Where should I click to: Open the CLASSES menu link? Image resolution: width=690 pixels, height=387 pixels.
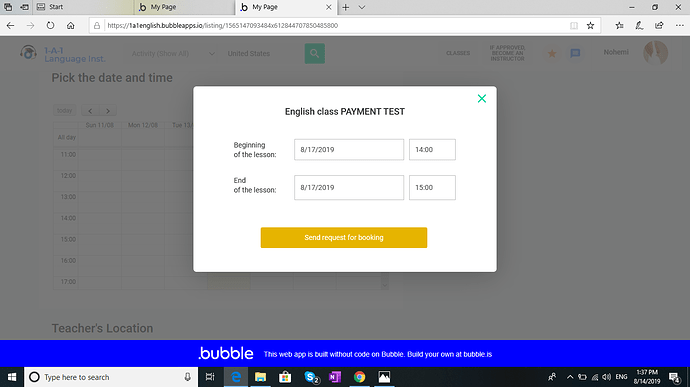click(x=458, y=53)
